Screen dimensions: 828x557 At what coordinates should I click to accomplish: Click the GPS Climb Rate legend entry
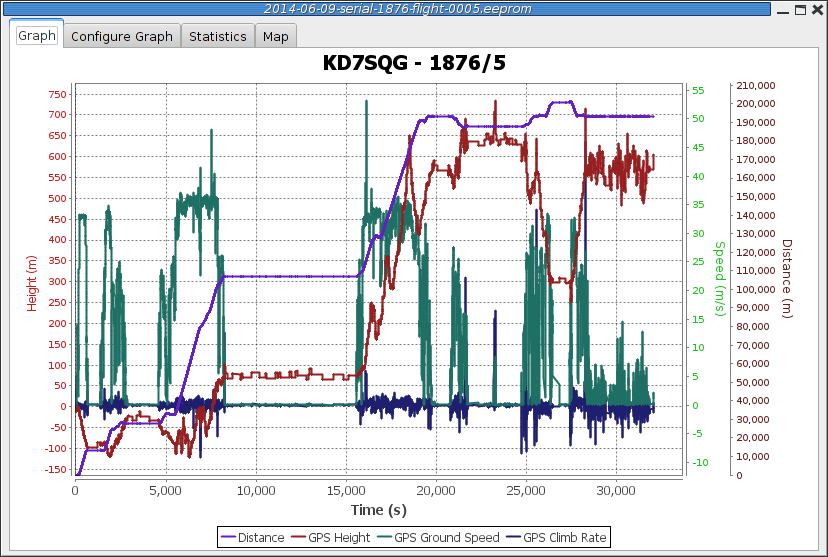(556, 537)
